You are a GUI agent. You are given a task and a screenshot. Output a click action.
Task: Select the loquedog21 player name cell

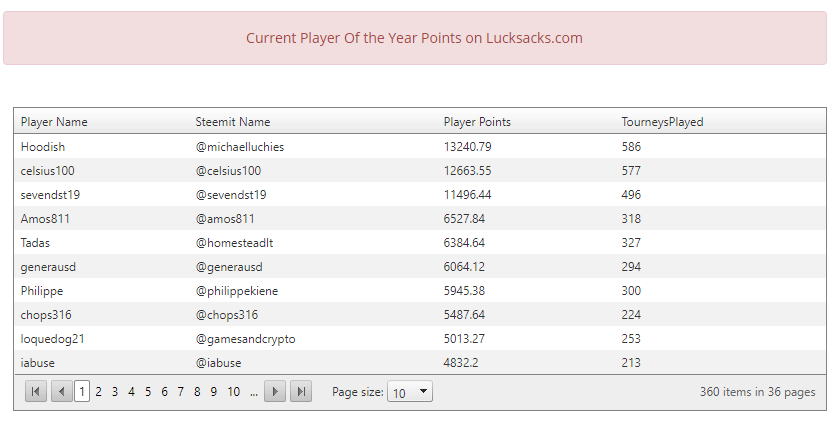click(52, 339)
